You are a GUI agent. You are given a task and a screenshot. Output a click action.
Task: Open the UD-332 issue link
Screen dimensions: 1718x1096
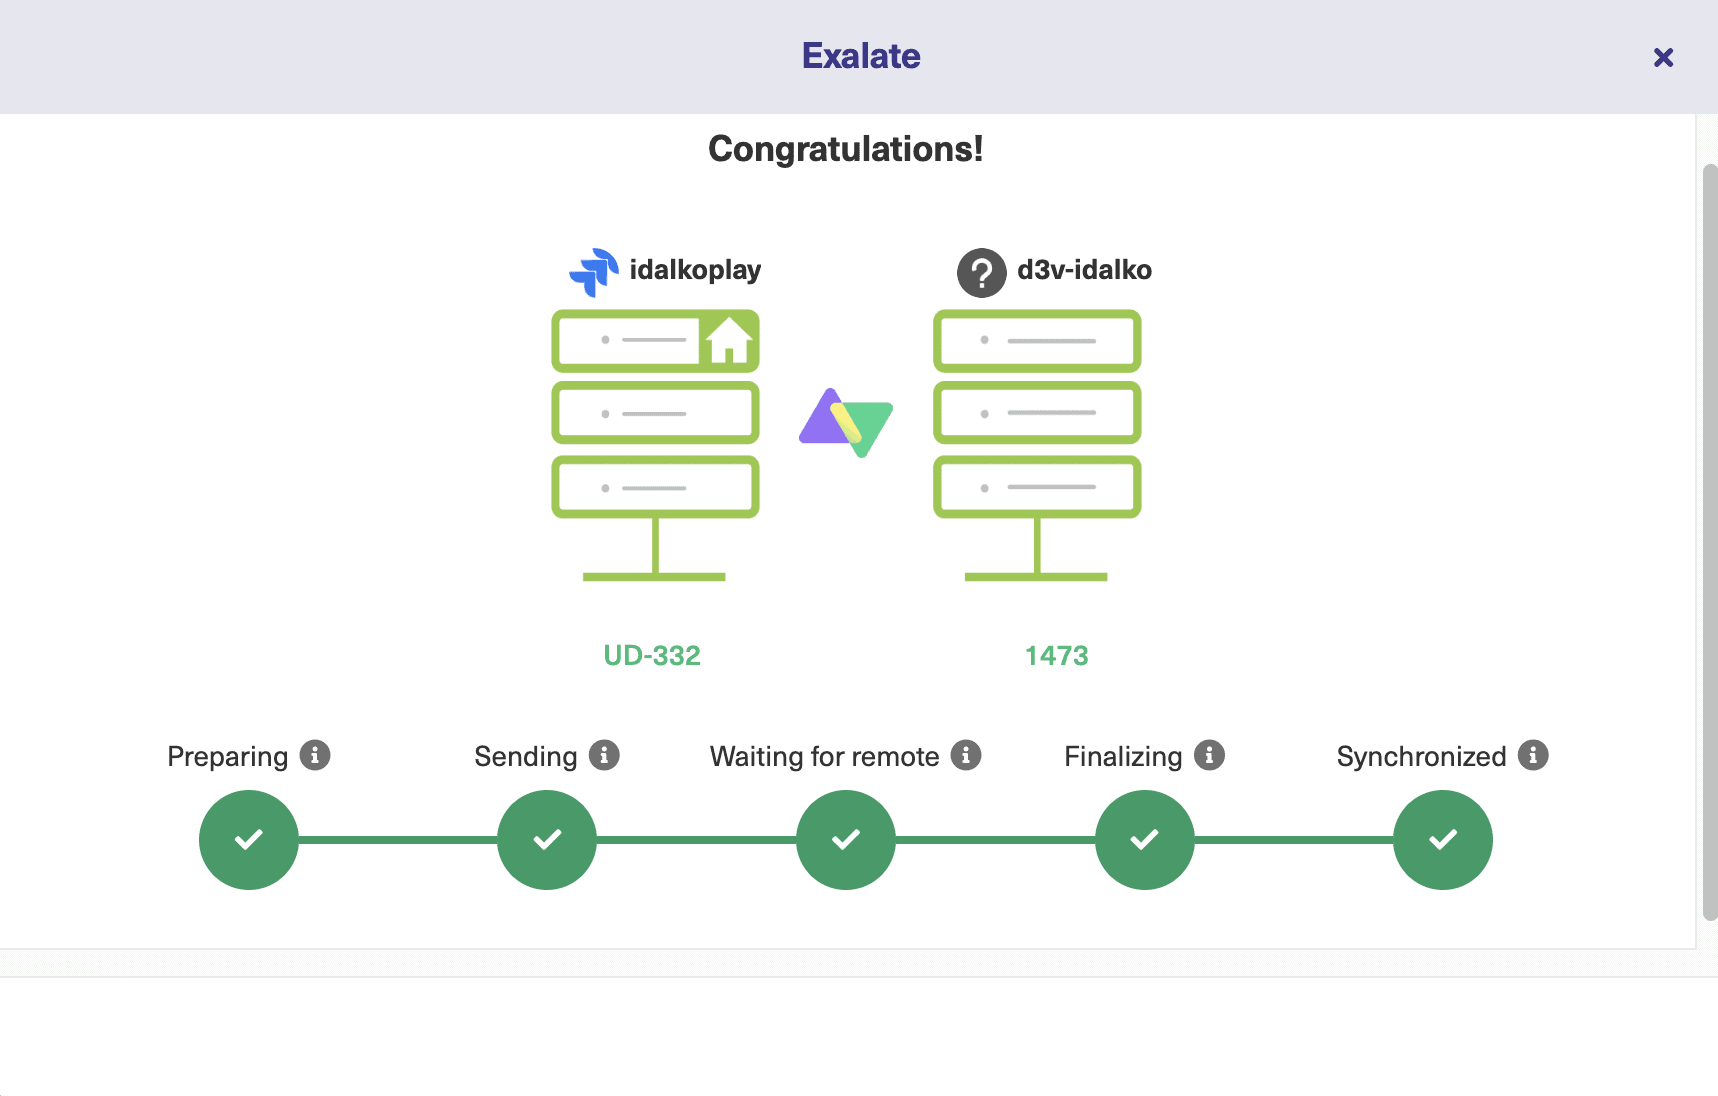click(x=654, y=655)
